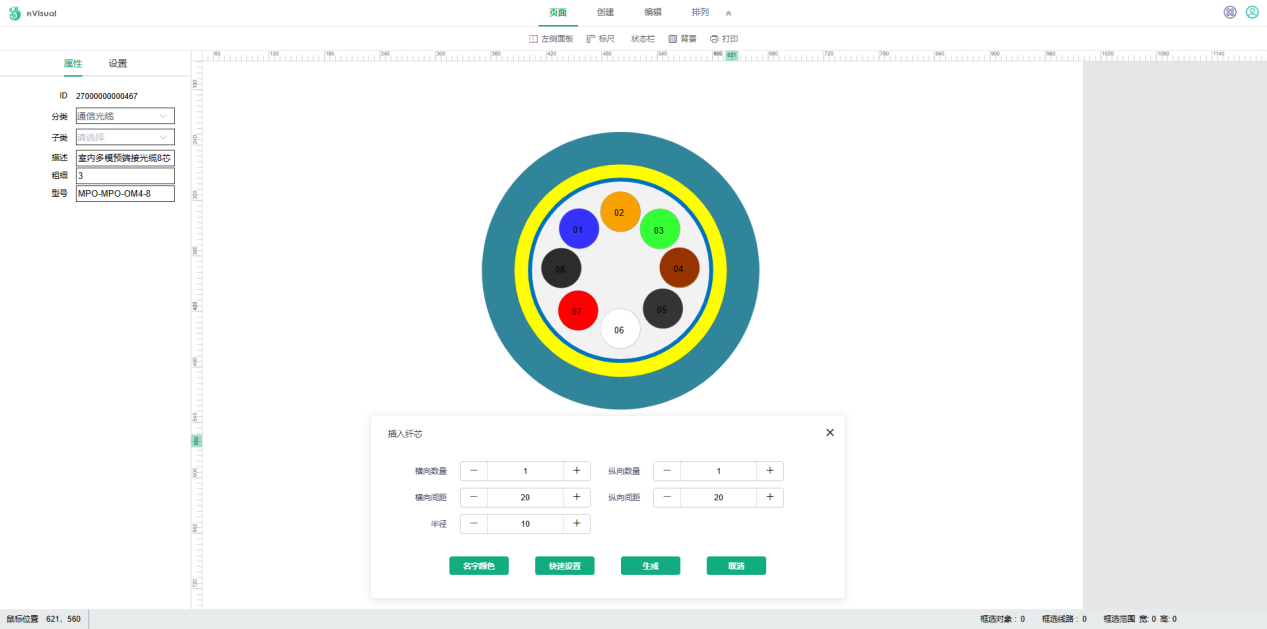
Task: Select black fiber core 08
Action: point(560,269)
